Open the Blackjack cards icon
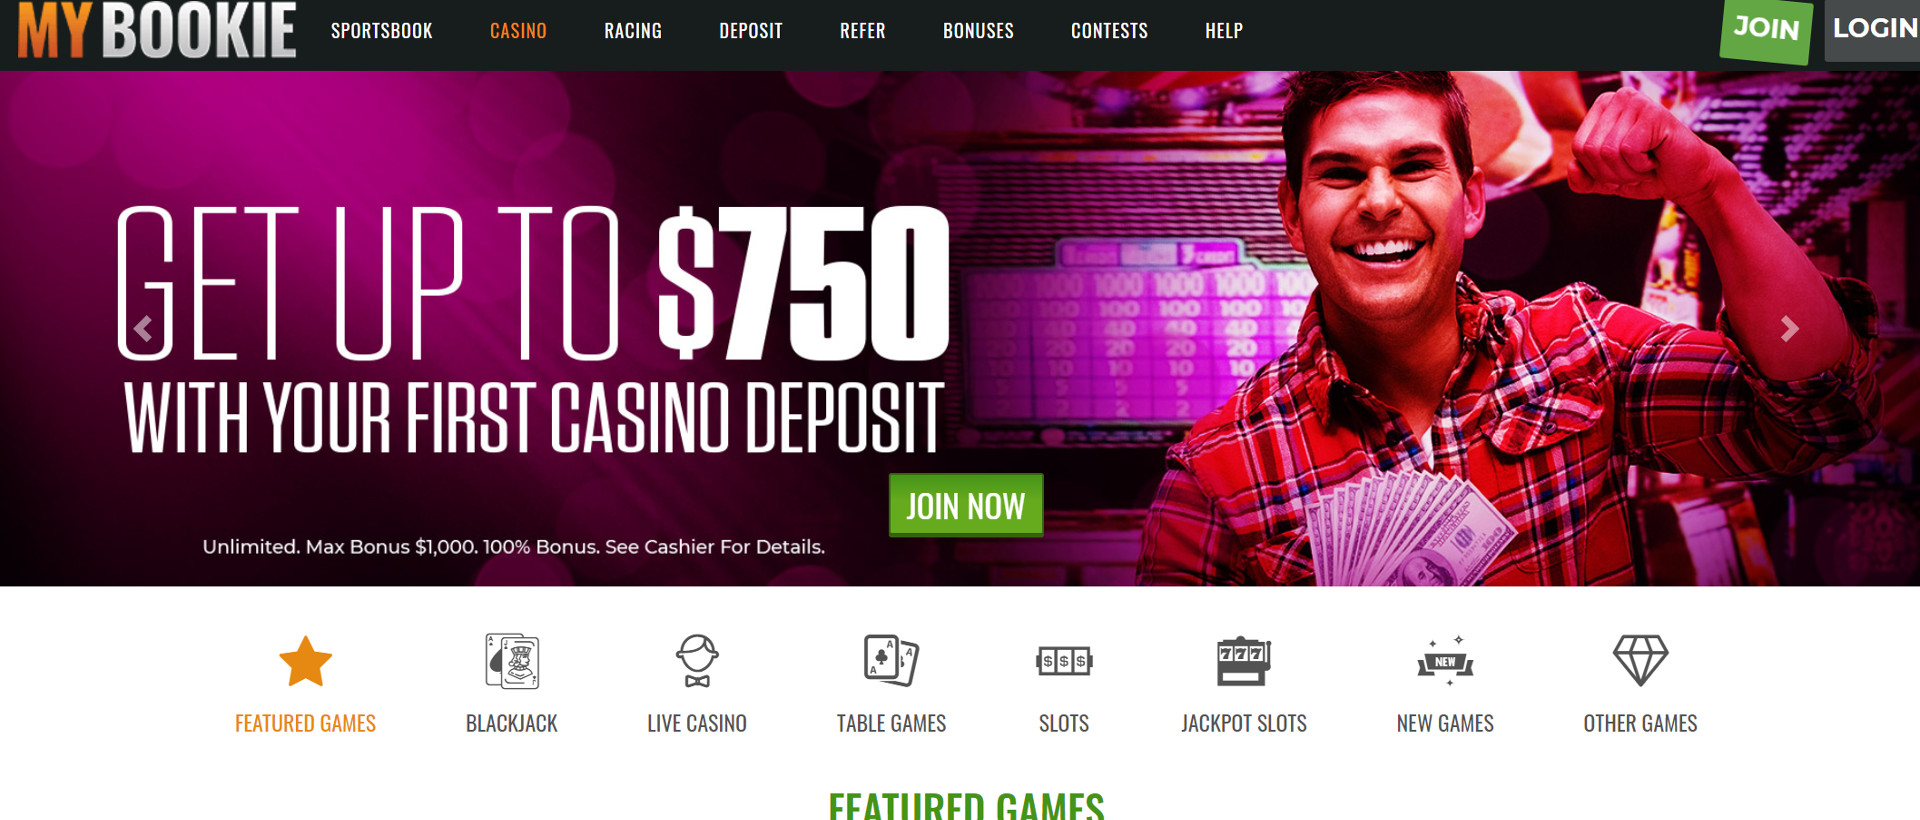Screen dimensions: 1920x820 tap(512, 661)
